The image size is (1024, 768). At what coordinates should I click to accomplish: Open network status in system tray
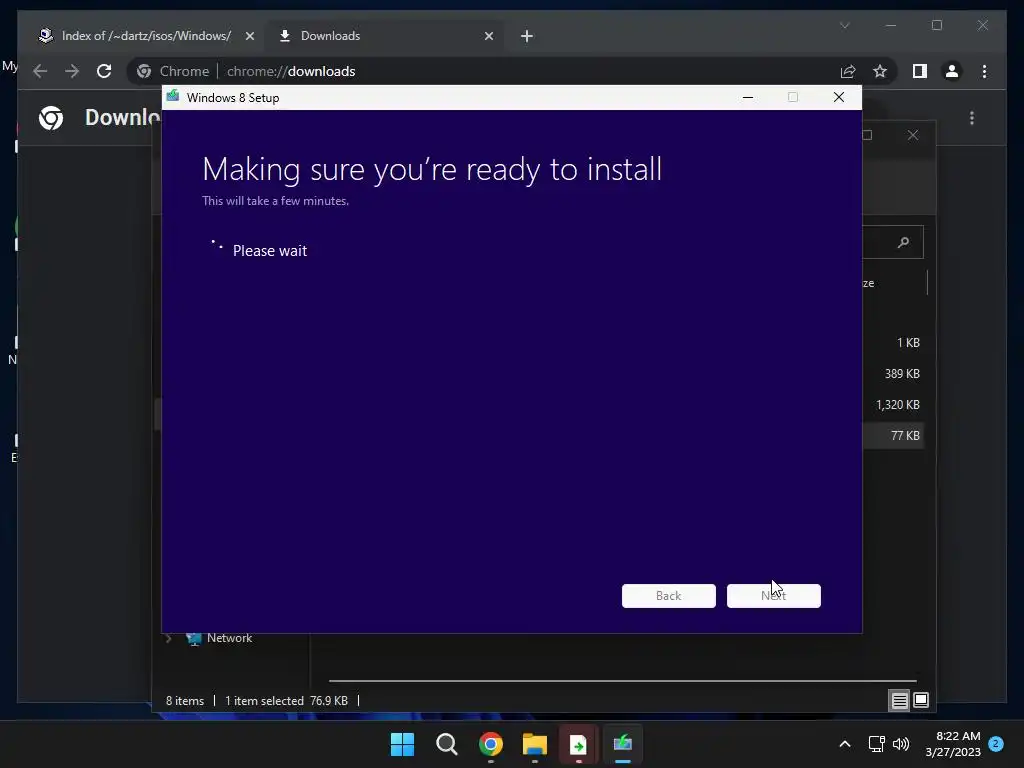tap(876, 744)
